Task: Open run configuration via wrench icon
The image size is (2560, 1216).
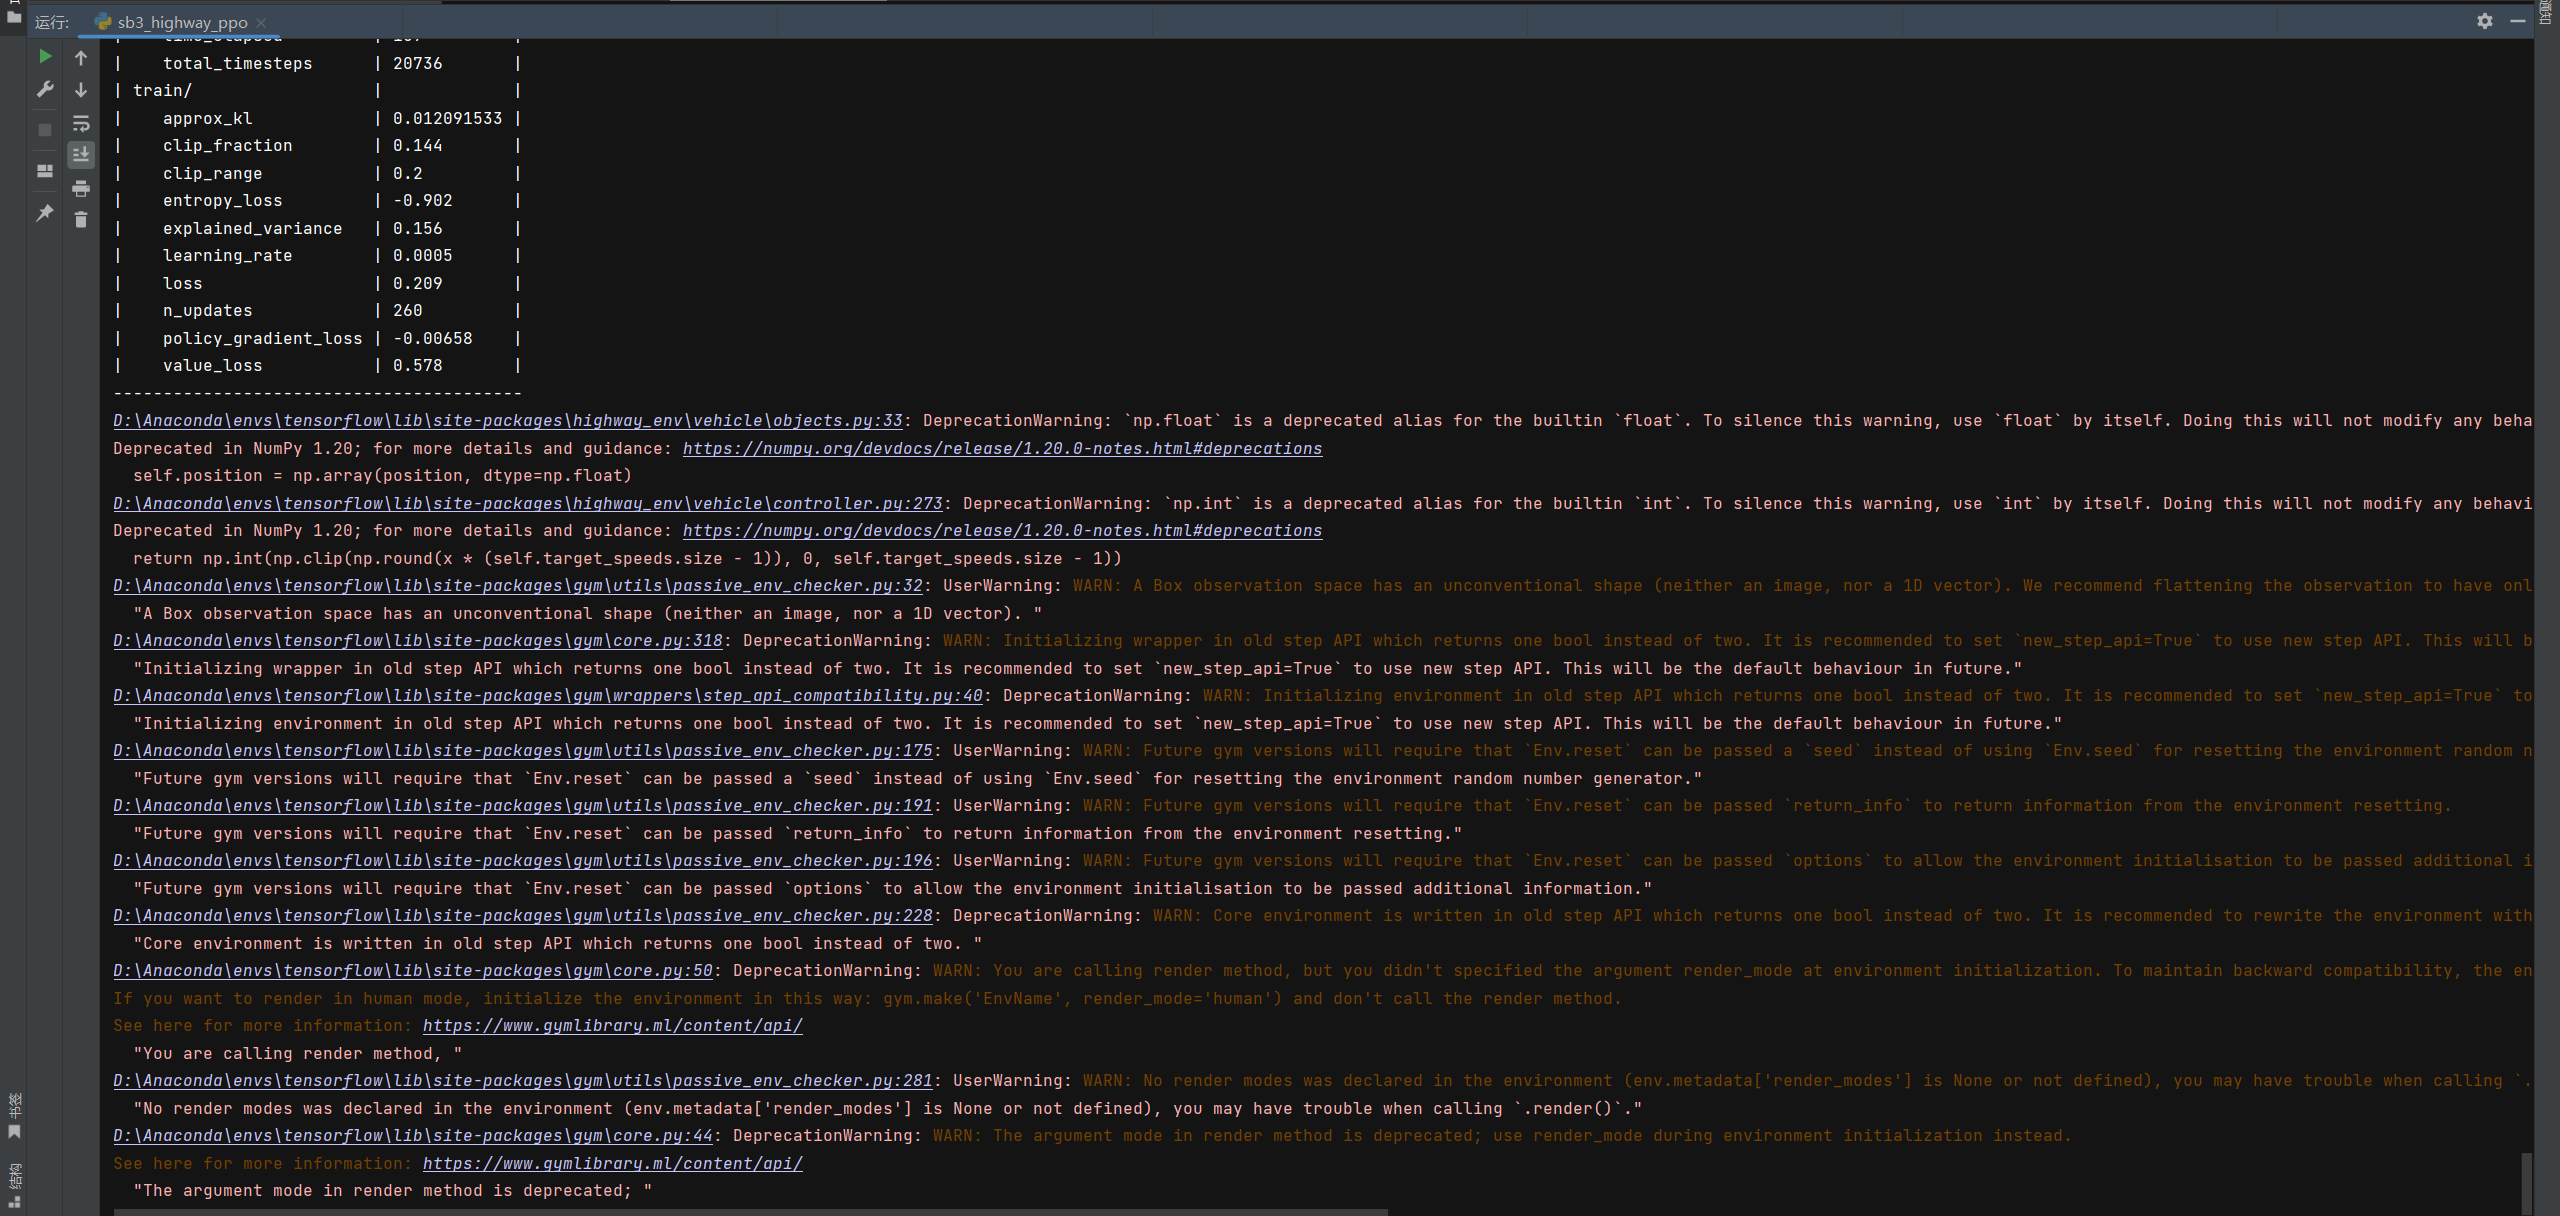Action: 44,90
